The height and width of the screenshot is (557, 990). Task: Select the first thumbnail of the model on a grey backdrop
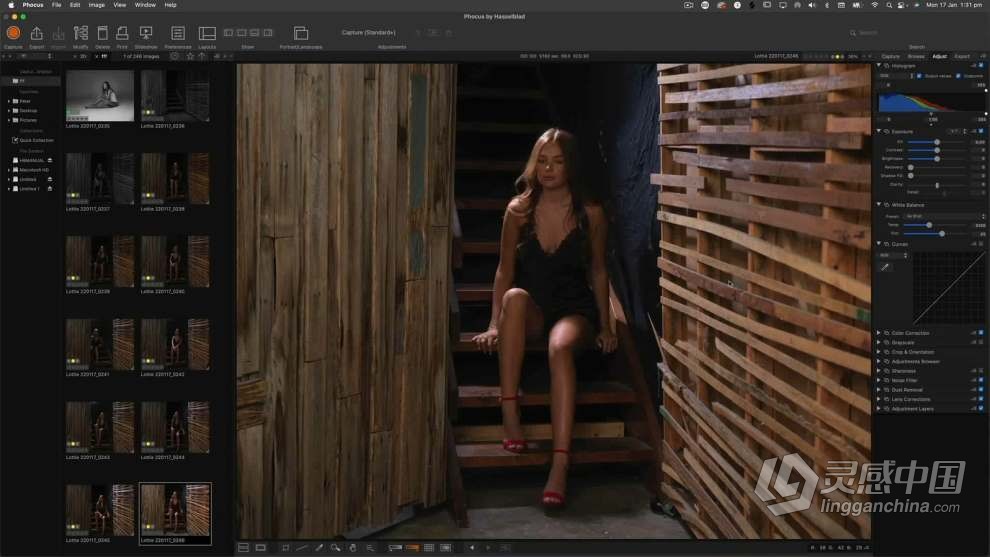click(100, 95)
